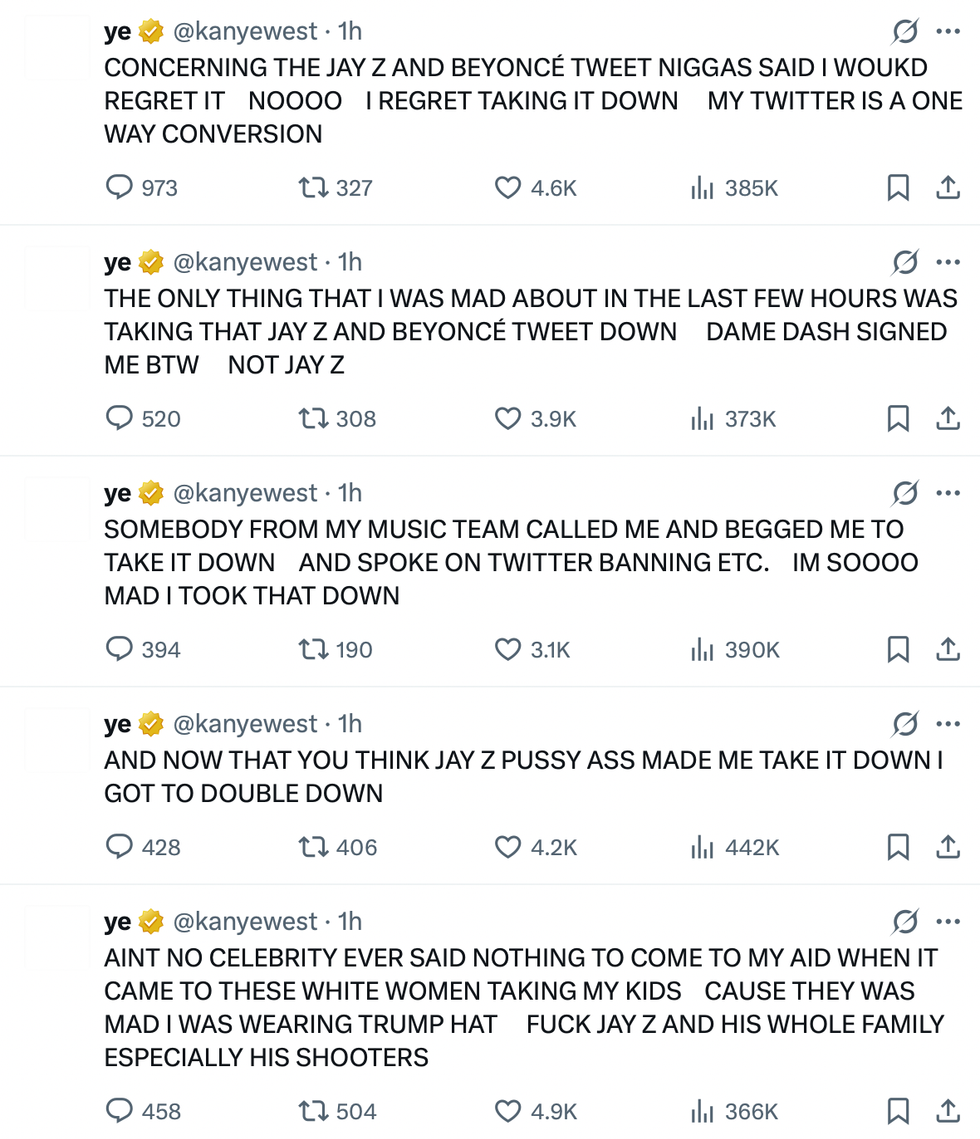Like the tweet with 4.6K likes
This screenshot has height=1139, width=980.
509,187
